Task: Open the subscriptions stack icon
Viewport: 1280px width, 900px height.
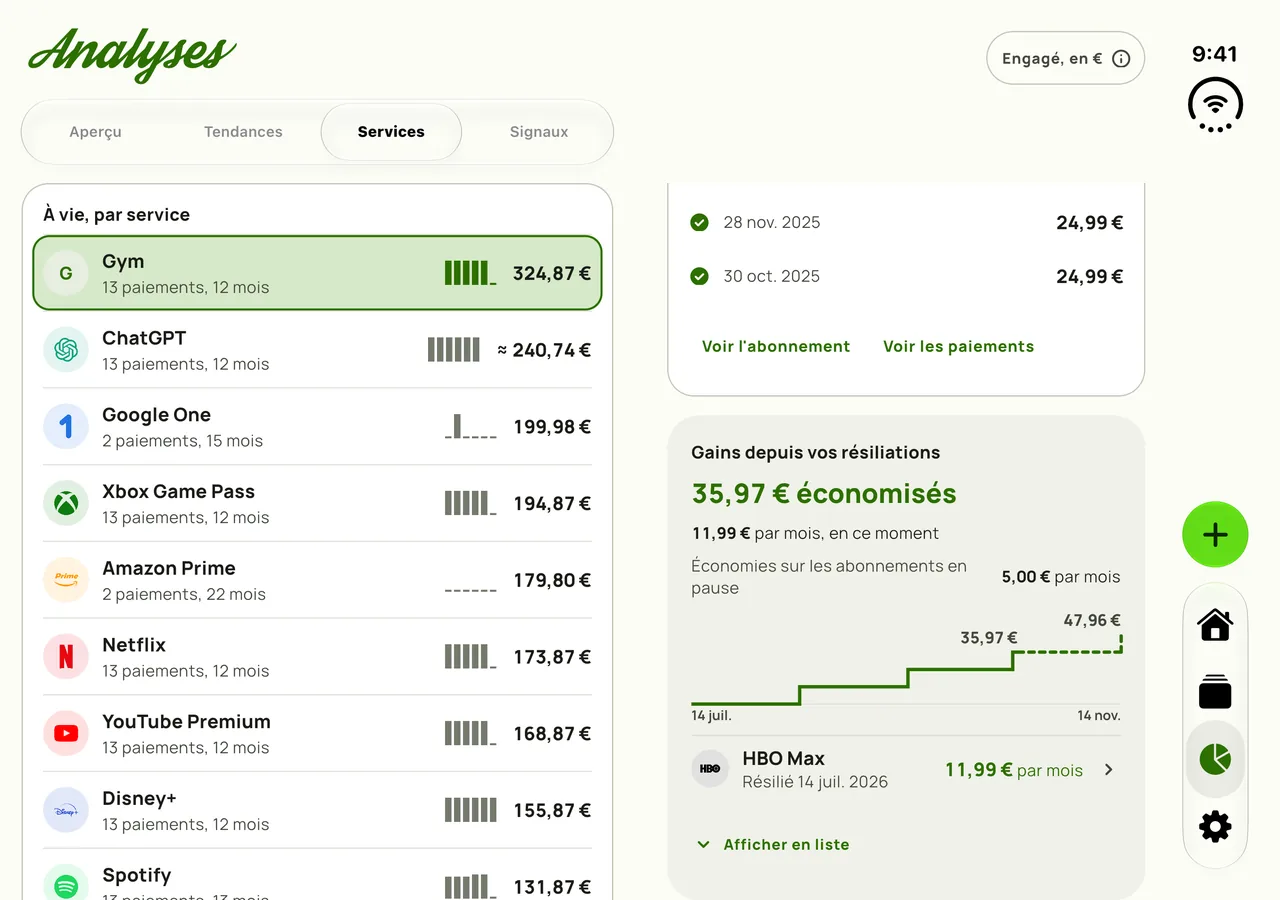Action: [x=1215, y=692]
